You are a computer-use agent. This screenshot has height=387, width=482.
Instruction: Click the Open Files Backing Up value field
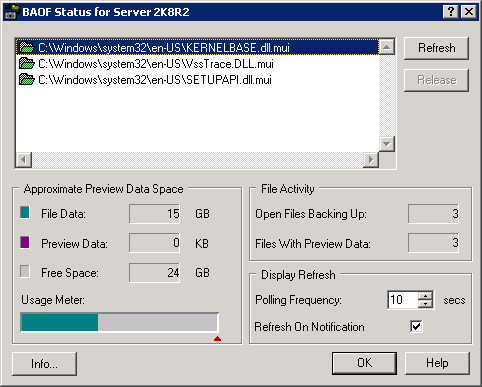coord(433,214)
